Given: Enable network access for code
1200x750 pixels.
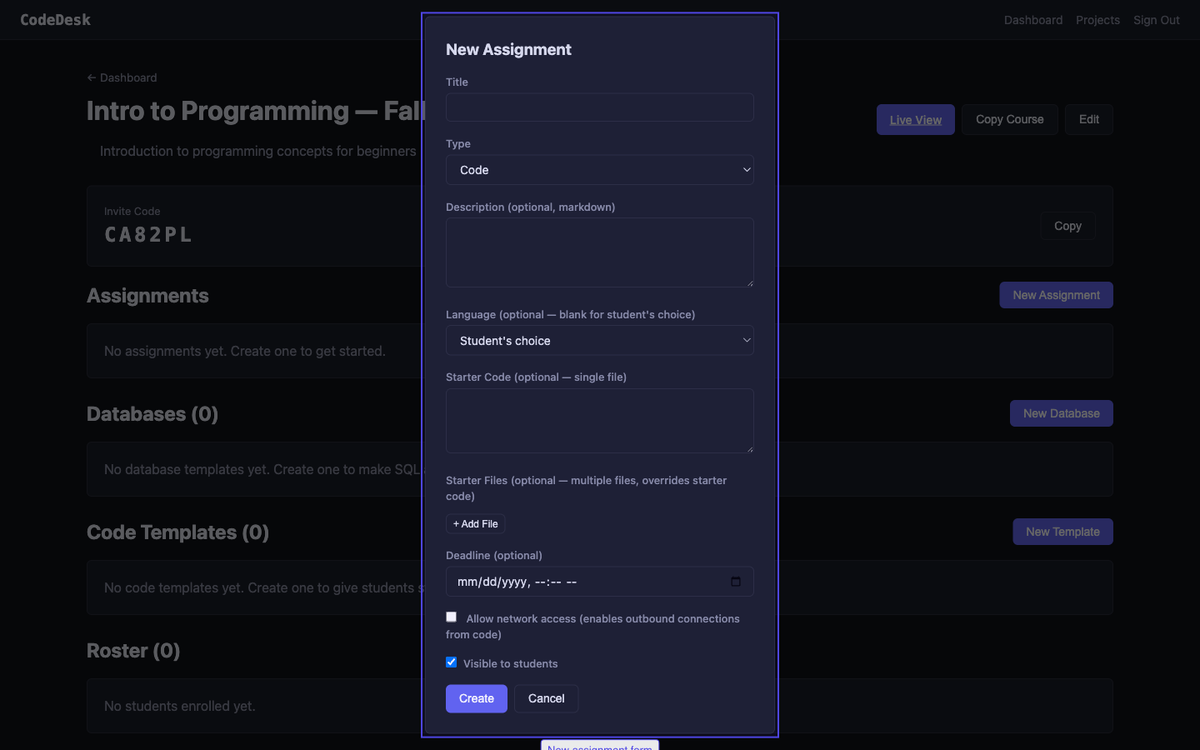Looking at the screenshot, I should 451,617.
